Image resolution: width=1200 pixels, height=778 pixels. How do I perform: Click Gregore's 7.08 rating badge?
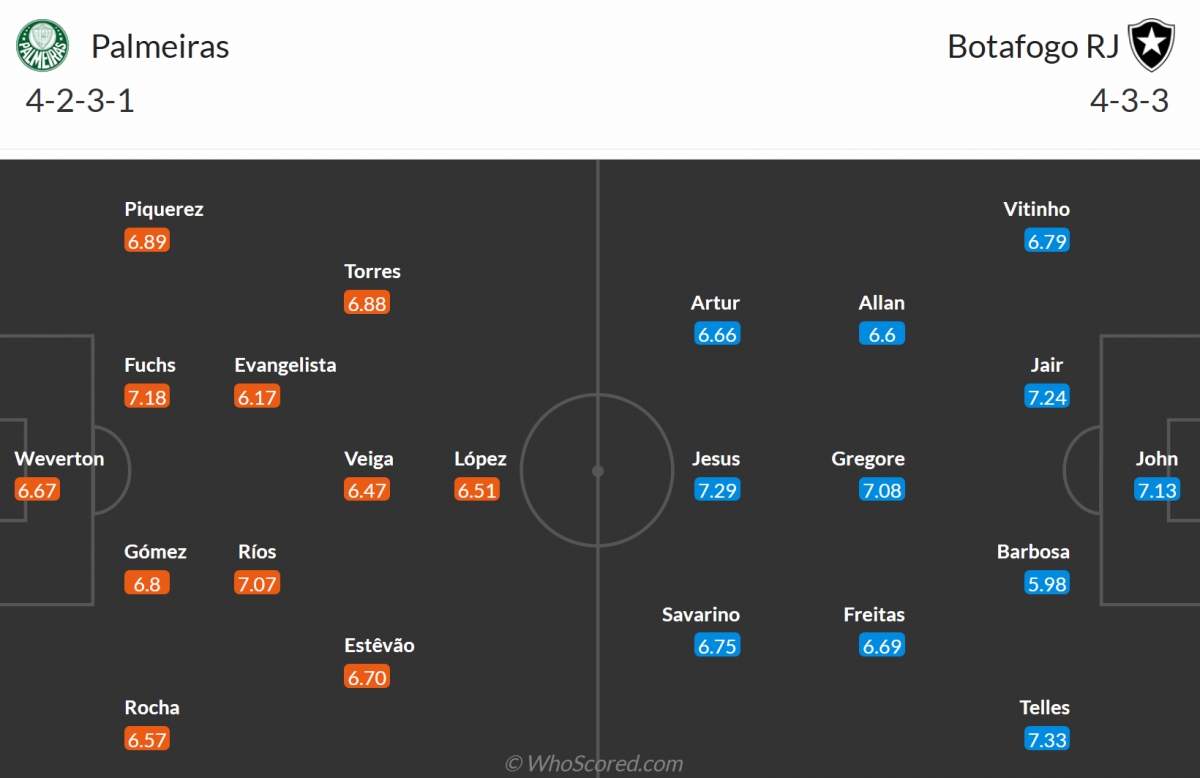pyautogui.click(x=882, y=490)
